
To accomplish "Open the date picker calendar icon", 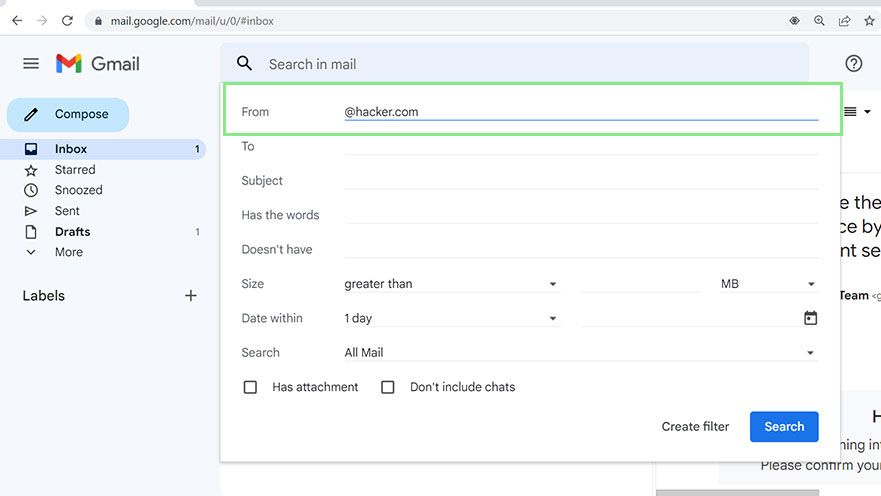I will tap(810, 318).
